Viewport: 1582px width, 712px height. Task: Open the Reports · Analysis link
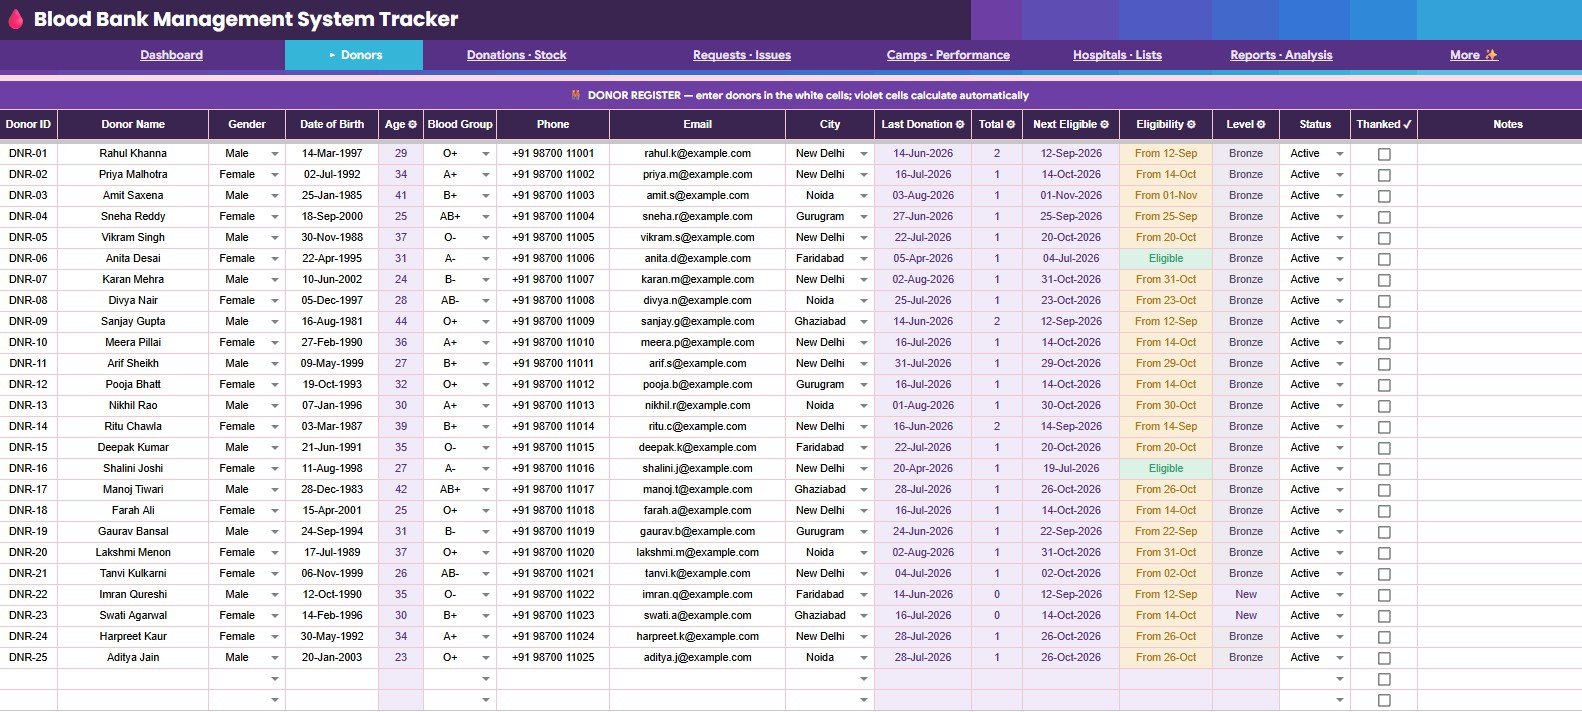(1281, 55)
